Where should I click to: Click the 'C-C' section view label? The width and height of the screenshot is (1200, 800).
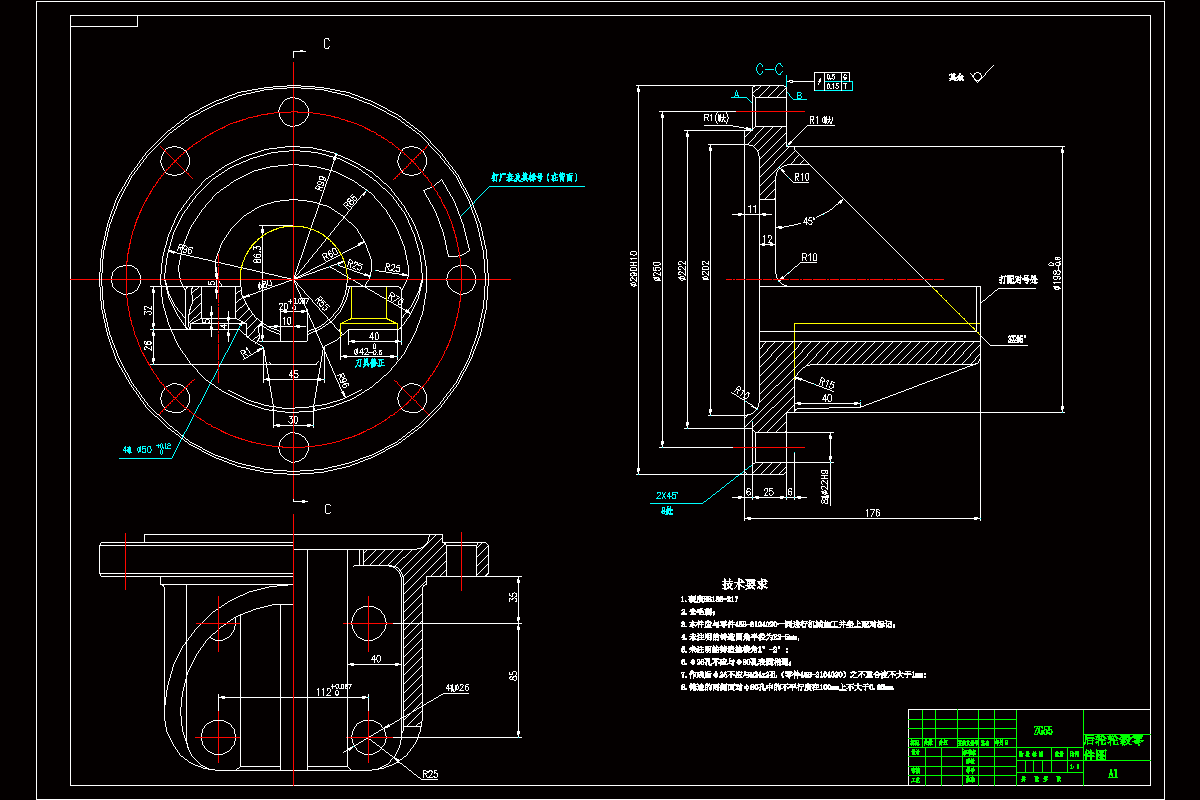click(769, 69)
